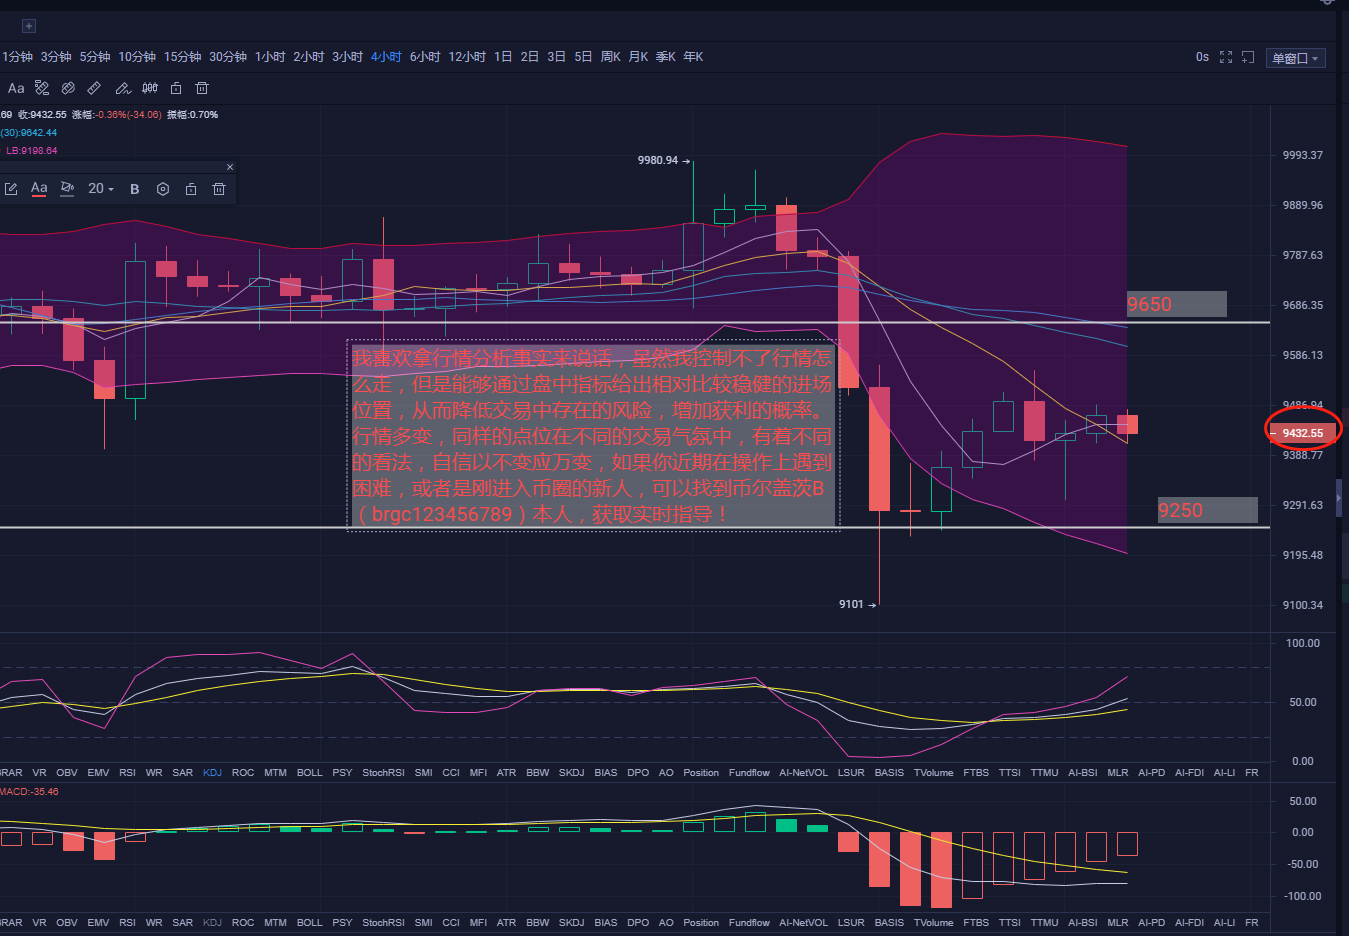
Task: Select AI-BSI in bottom indicator row
Action: click(1082, 923)
